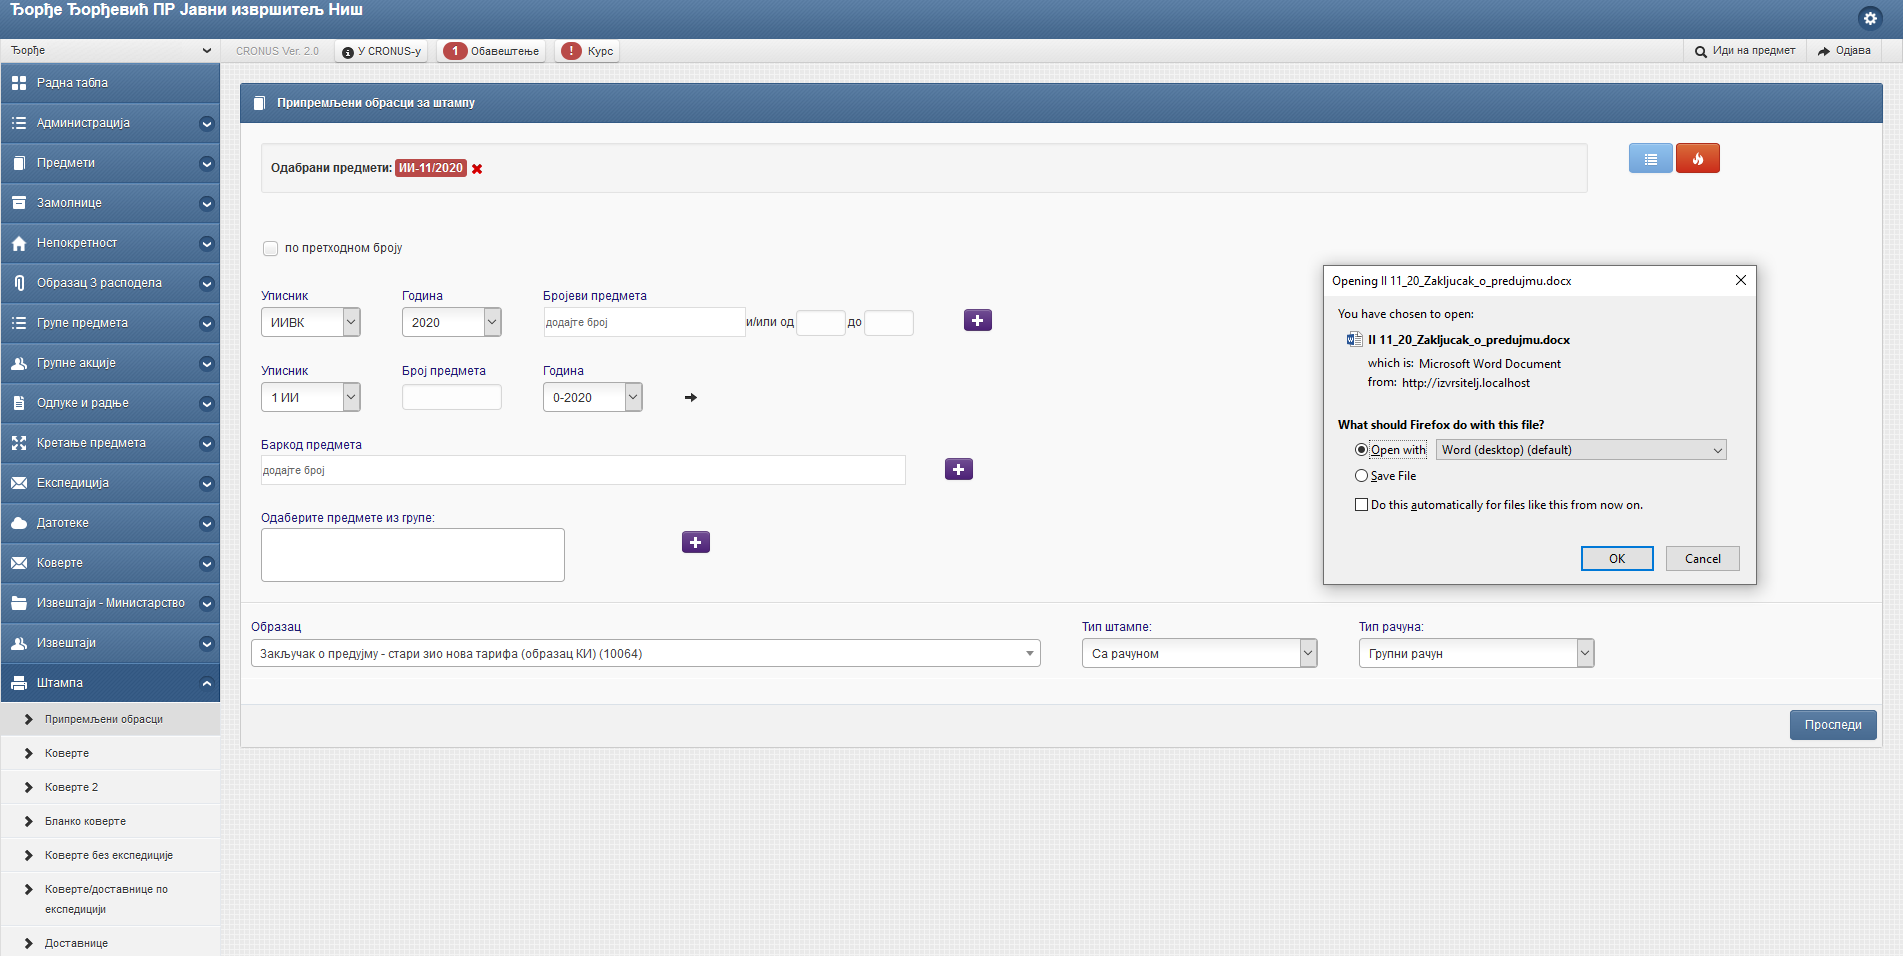1904x957 pixels.
Task: Click the plus button for group cases
Action: pyautogui.click(x=695, y=543)
